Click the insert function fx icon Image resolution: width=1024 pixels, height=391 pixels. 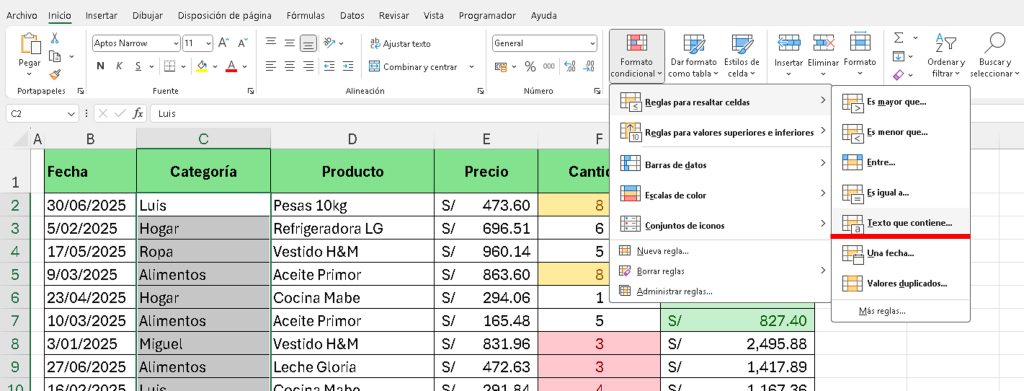pyautogui.click(x=138, y=114)
